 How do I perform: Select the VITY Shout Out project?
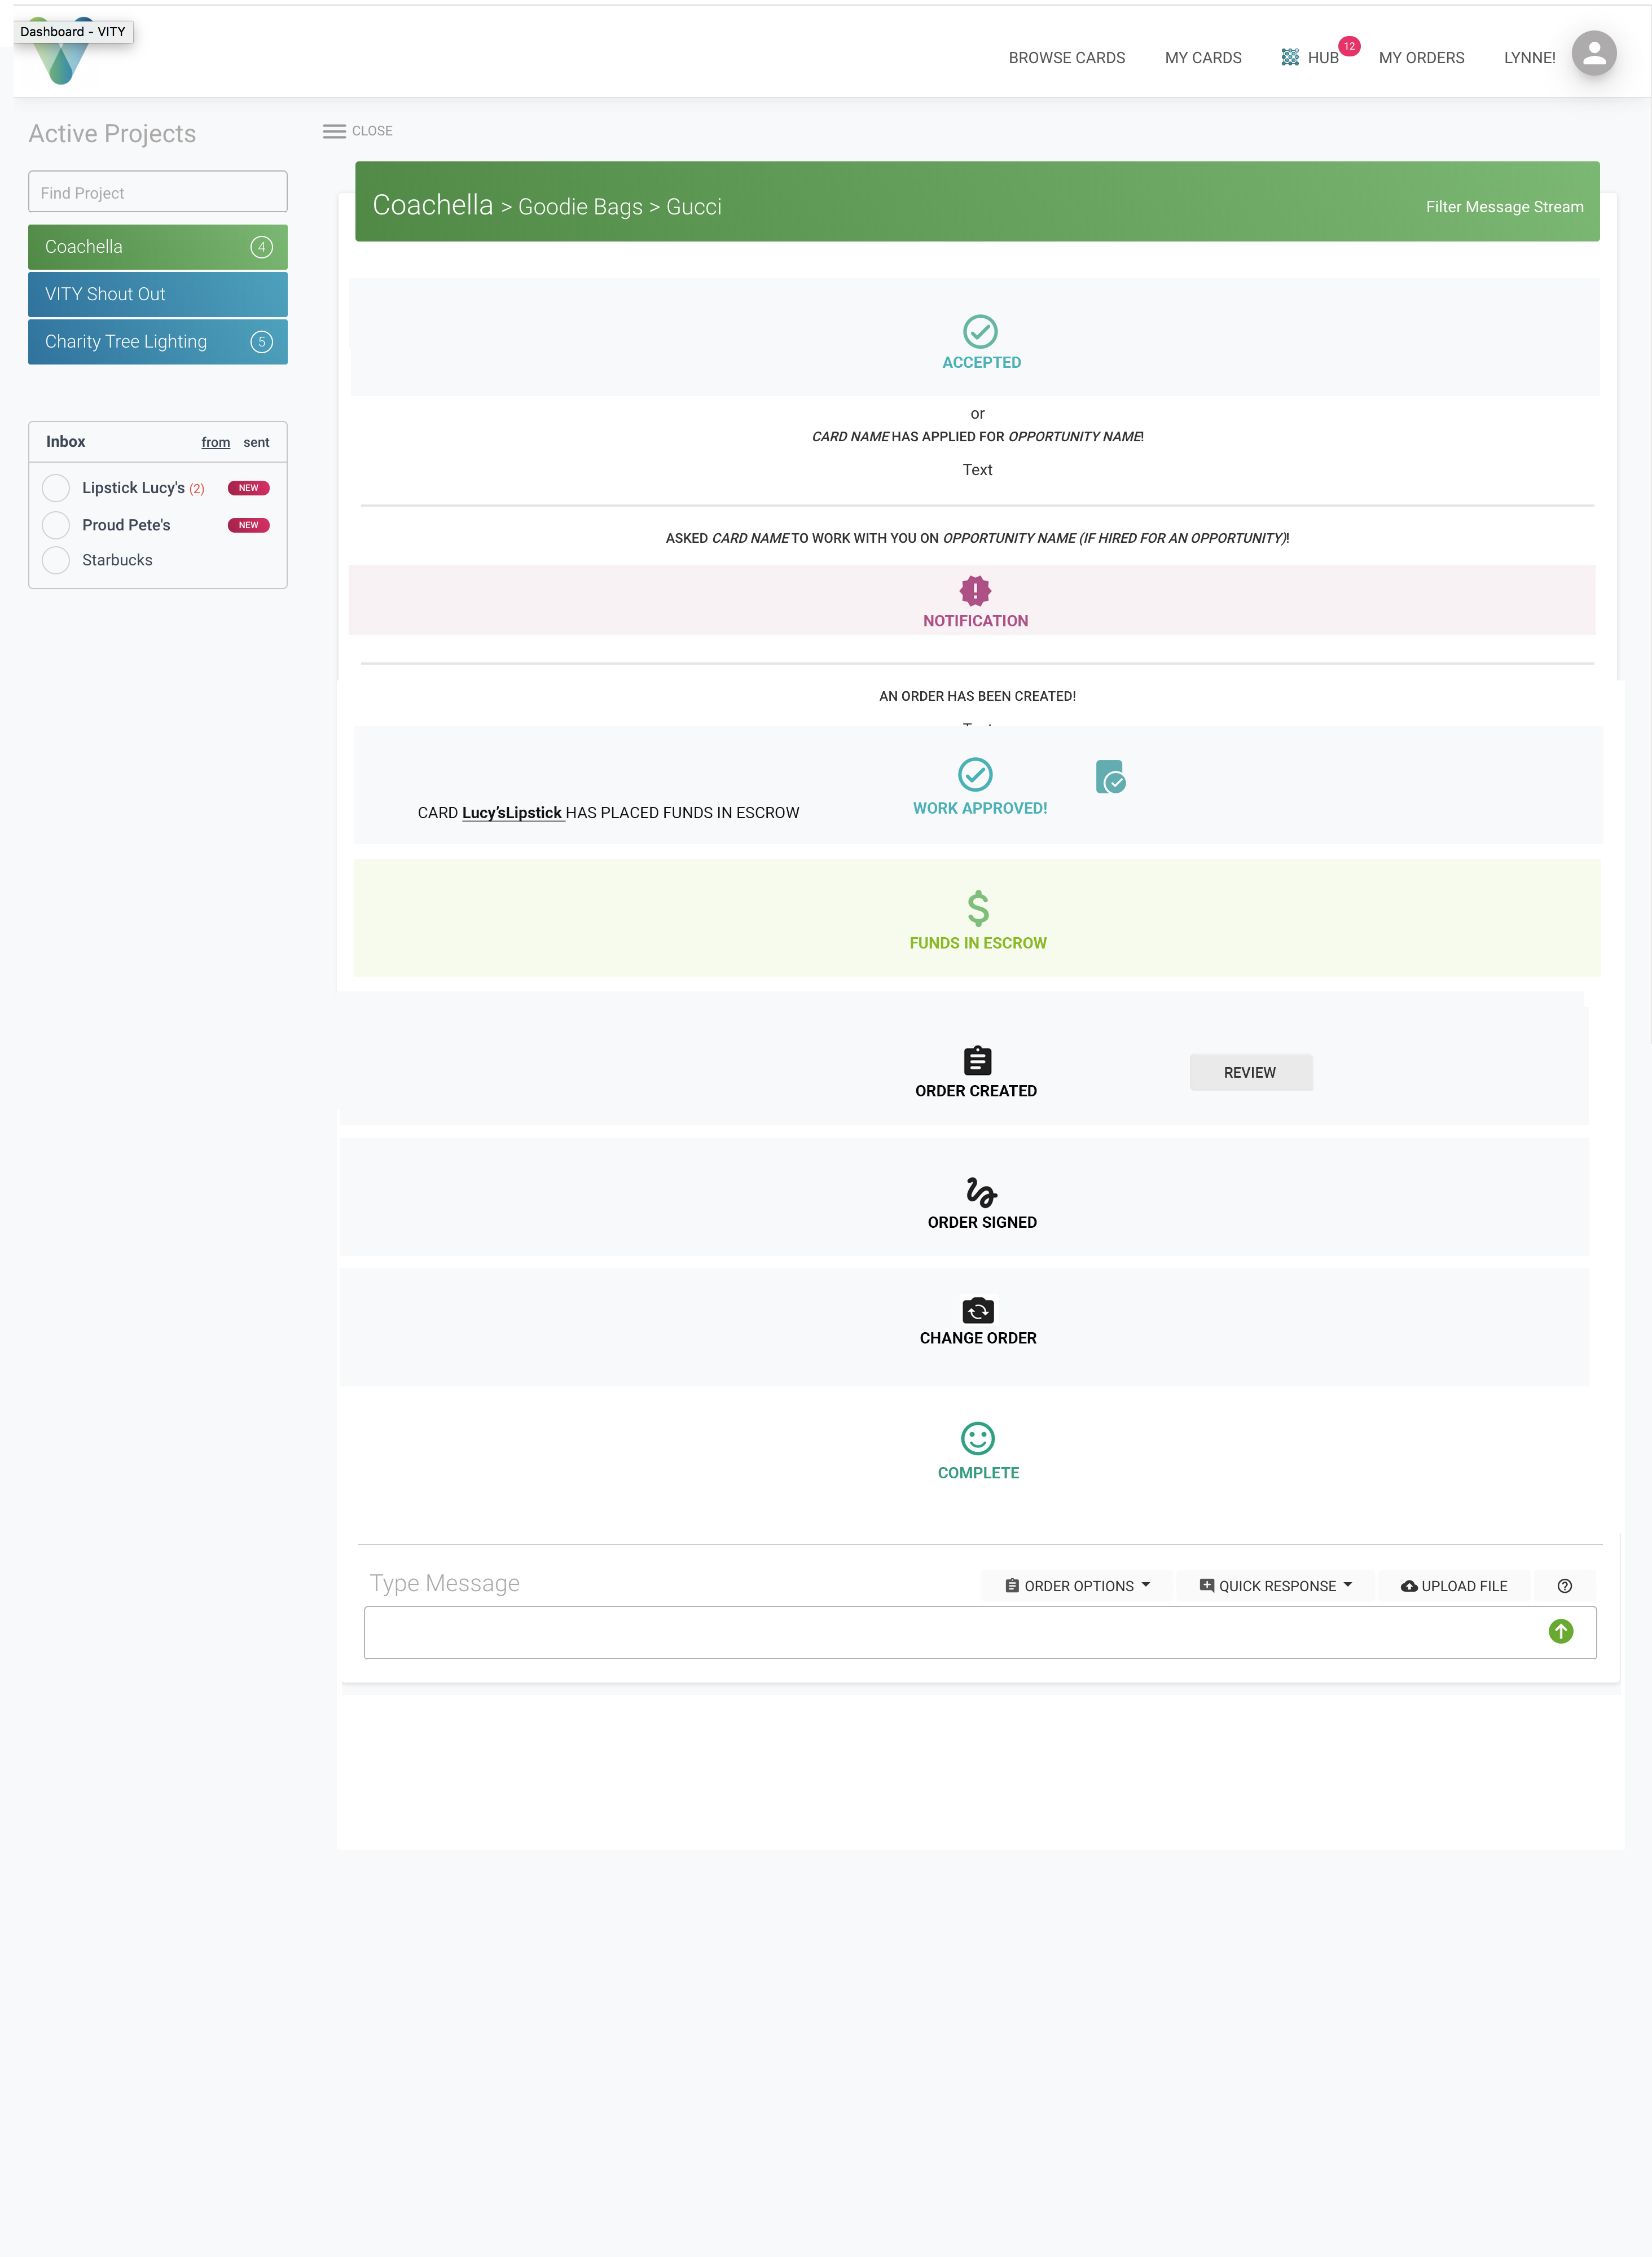158,294
